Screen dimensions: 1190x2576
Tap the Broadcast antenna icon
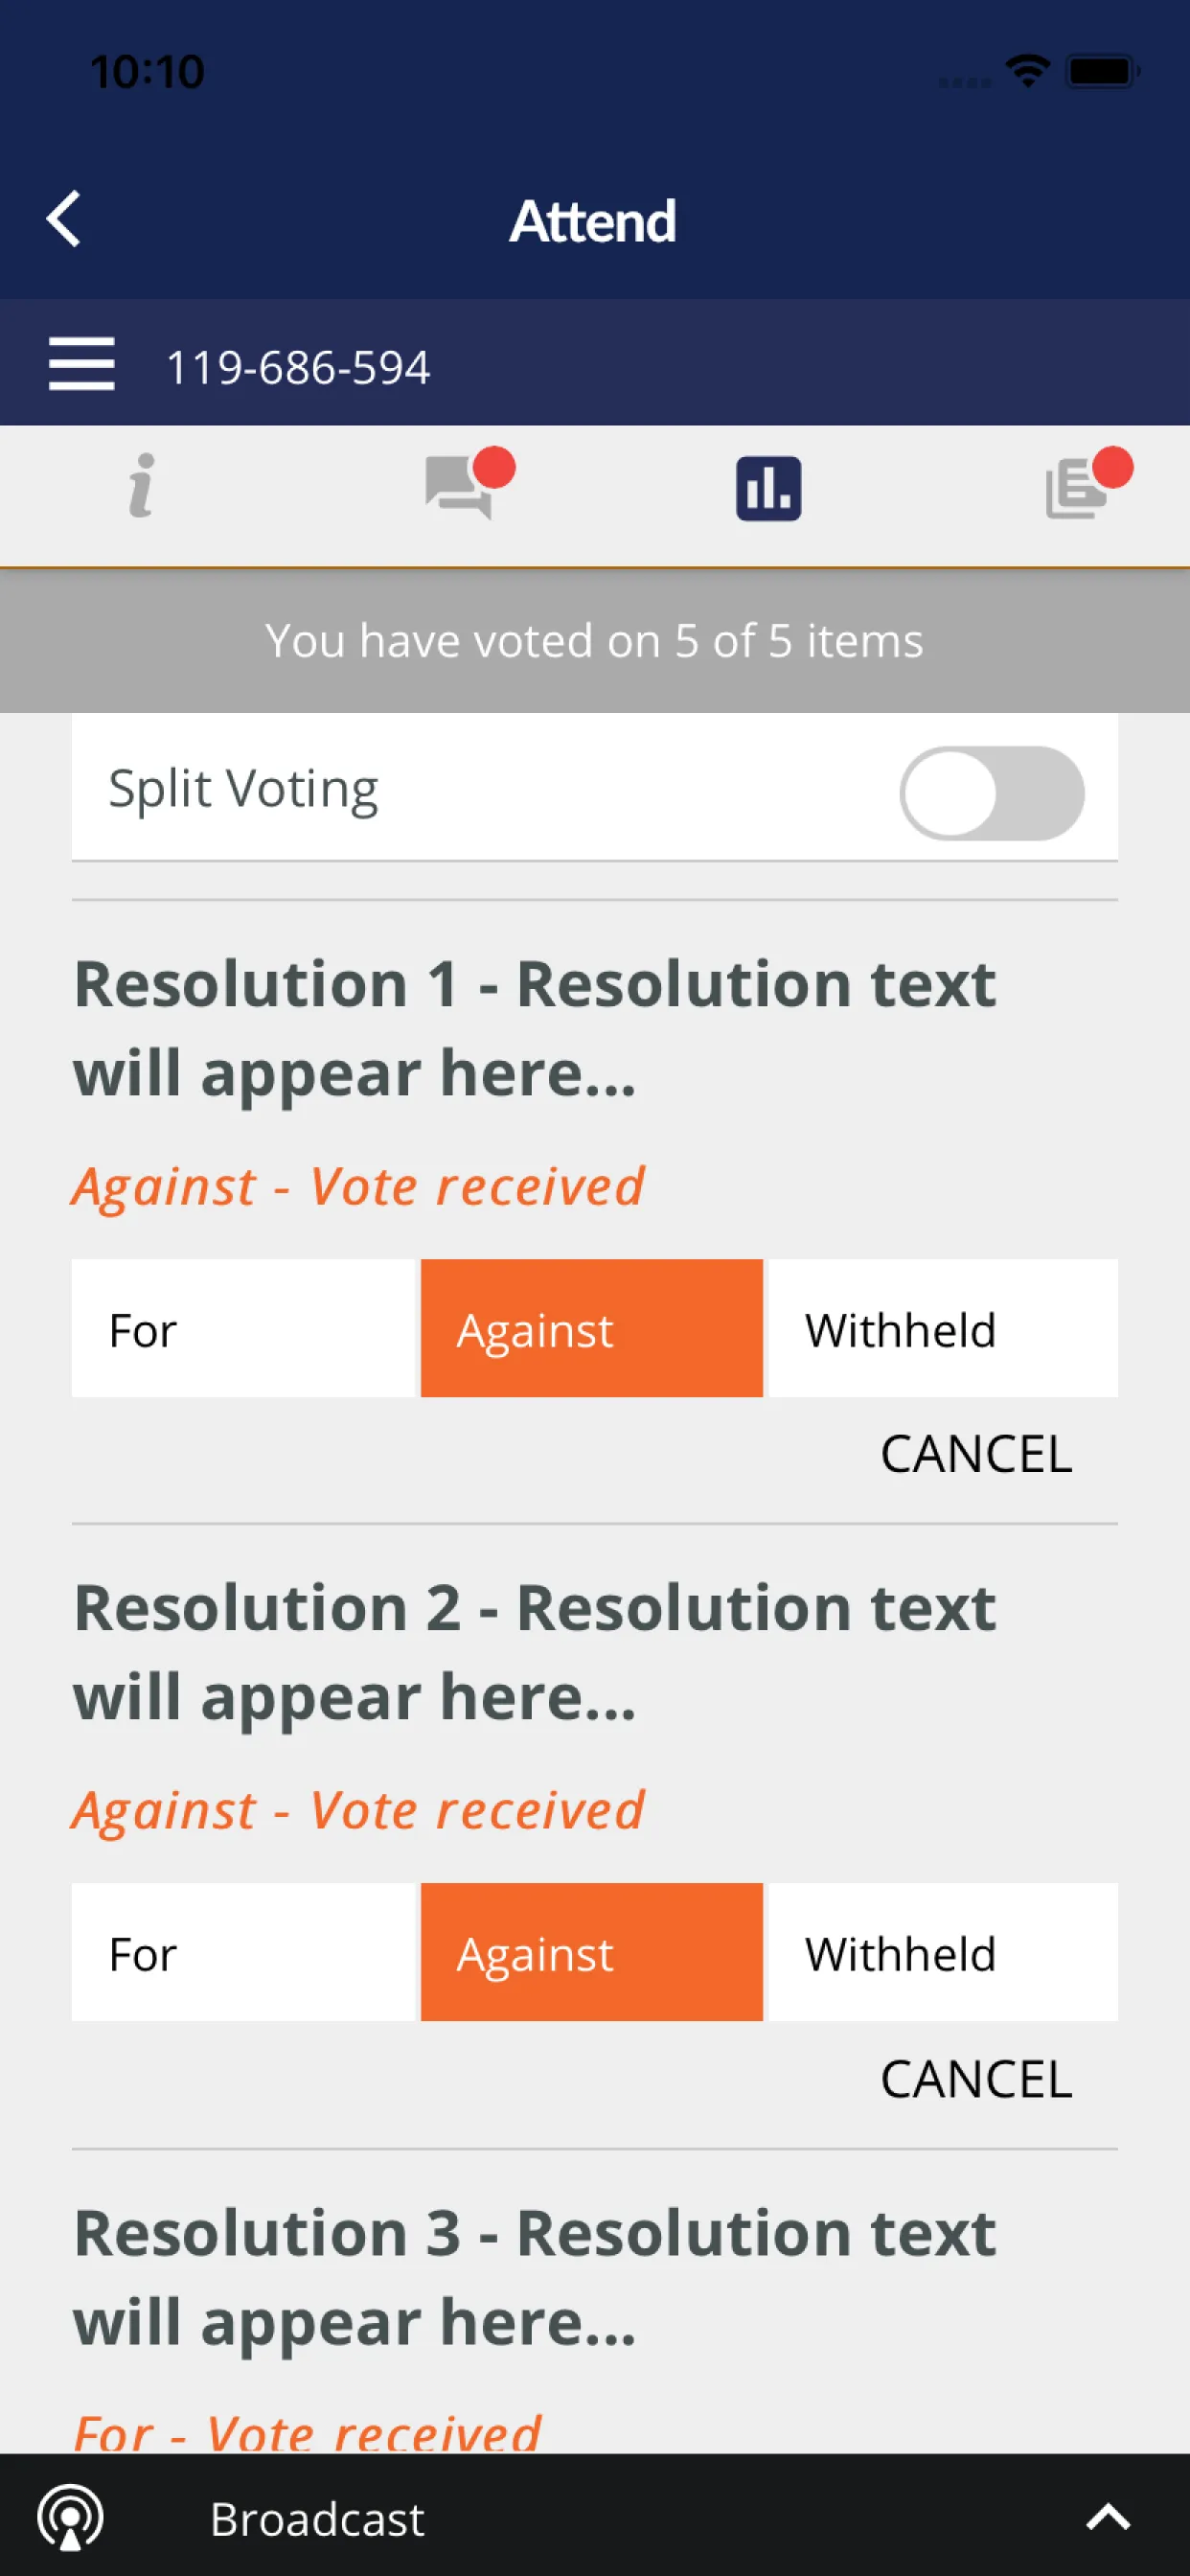[70, 2517]
